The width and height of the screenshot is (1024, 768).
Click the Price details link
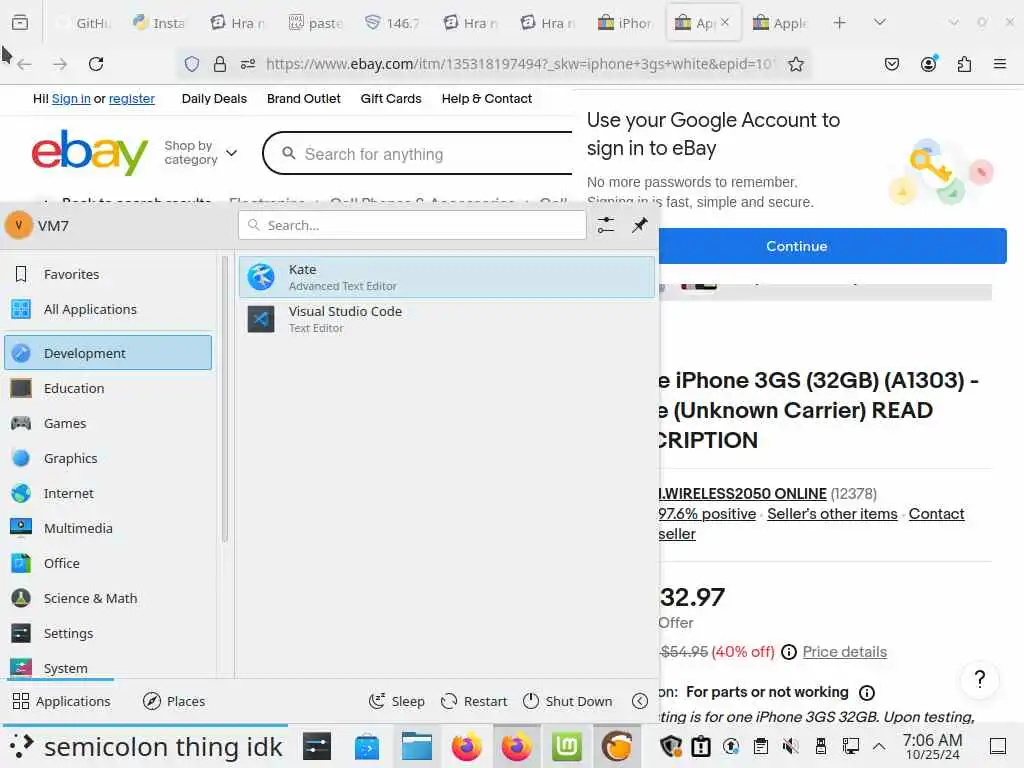(x=844, y=652)
